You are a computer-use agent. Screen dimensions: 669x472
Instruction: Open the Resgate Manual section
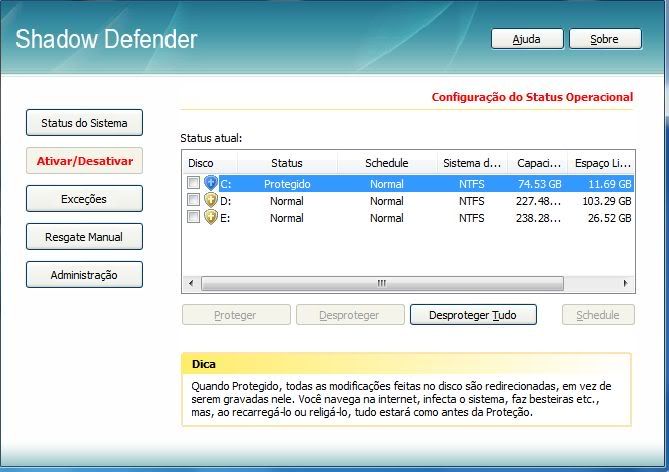[x=84, y=237]
